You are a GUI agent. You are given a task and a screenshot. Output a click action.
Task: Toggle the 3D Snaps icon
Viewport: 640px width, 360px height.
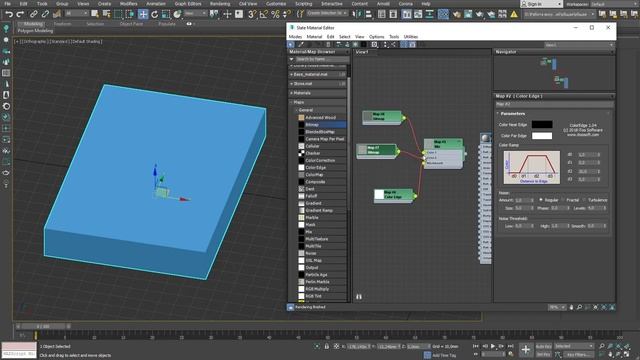252,14
